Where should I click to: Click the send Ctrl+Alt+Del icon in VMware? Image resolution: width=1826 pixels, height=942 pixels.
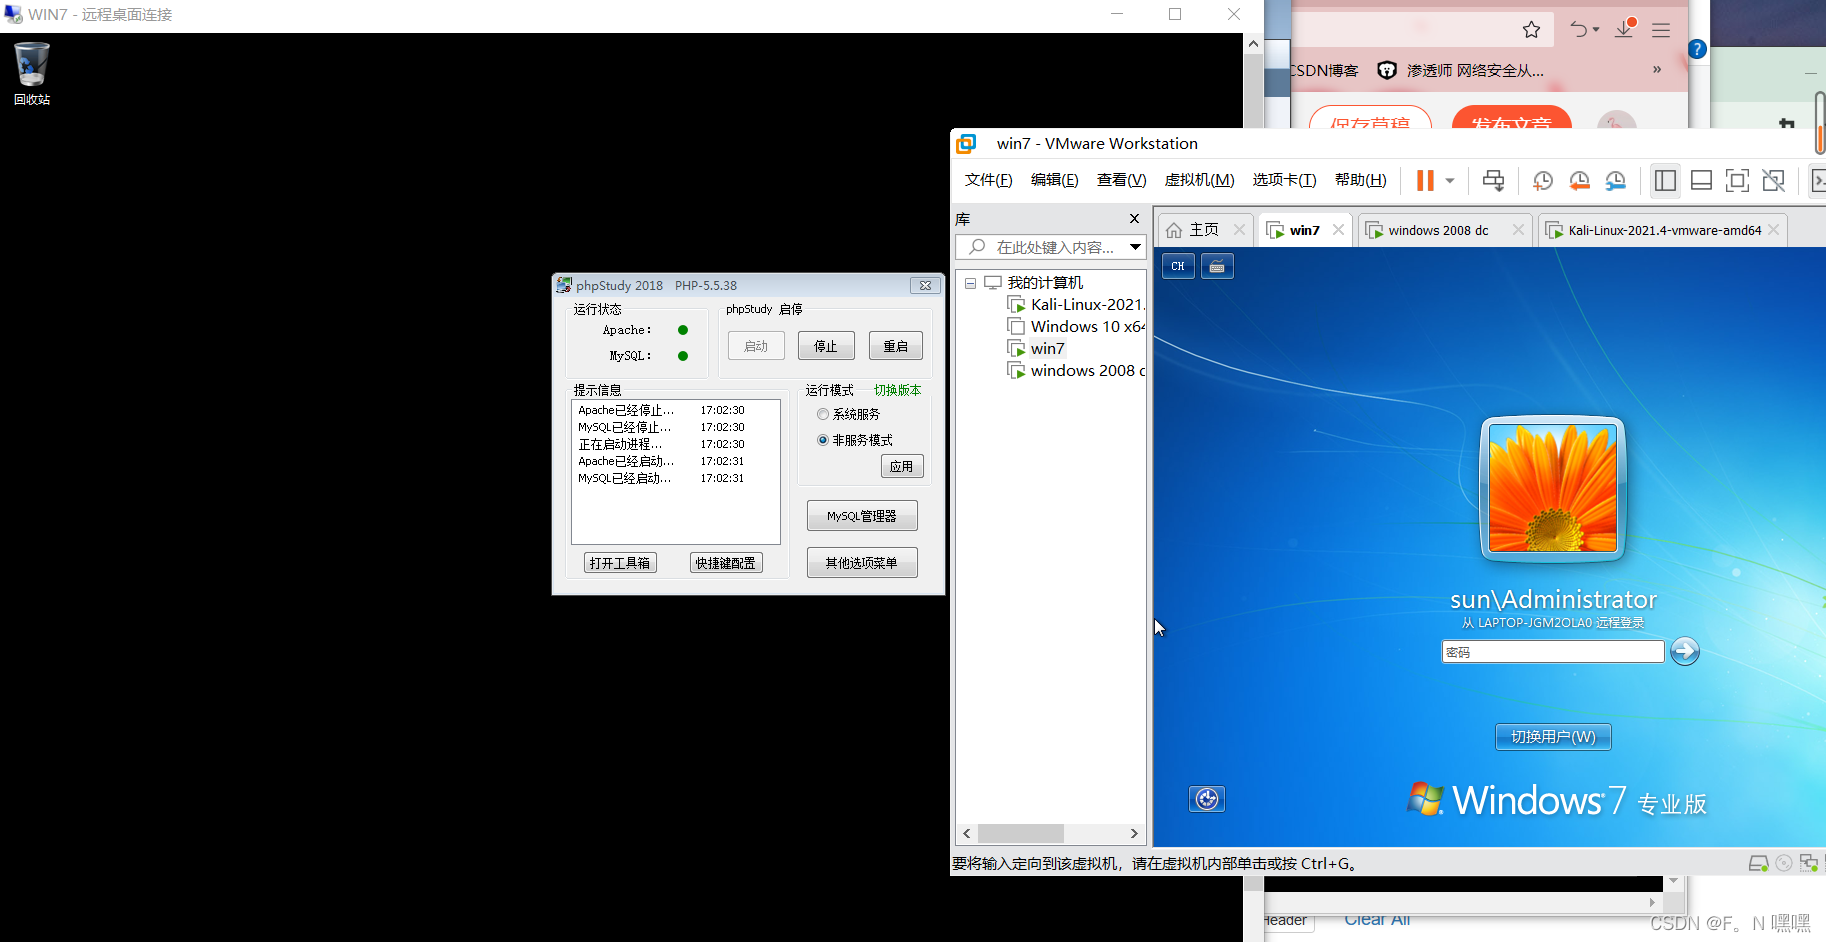click(x=1493, y=180)
